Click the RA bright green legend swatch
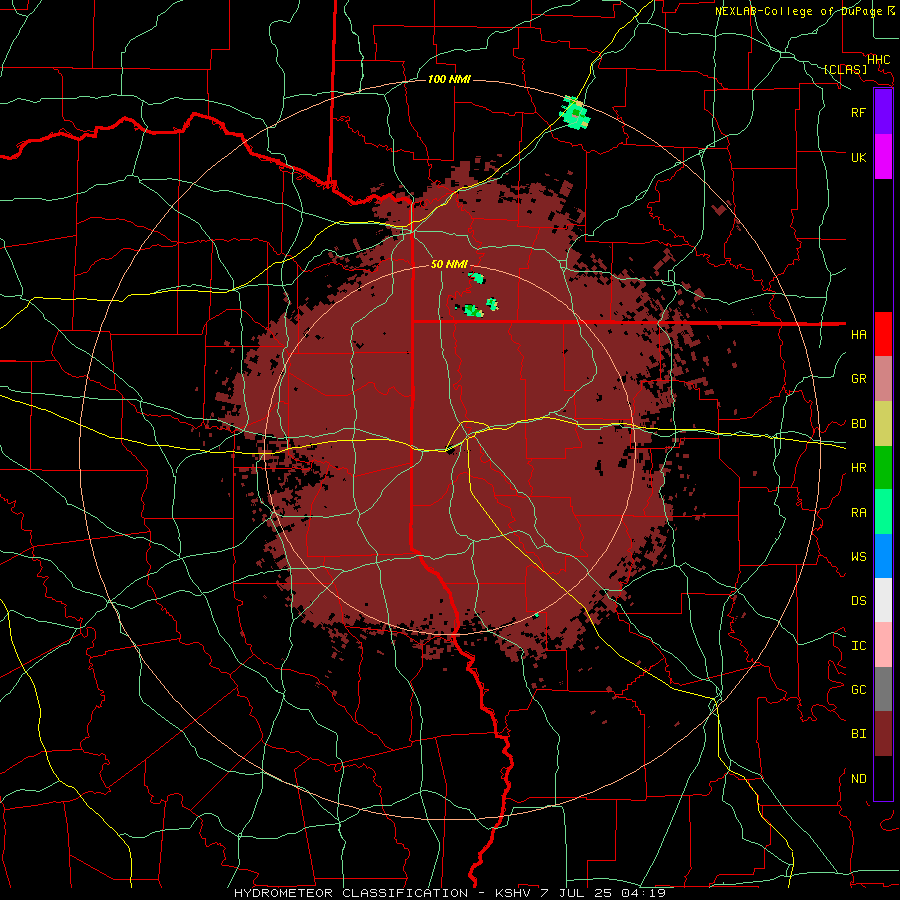Viewport: 900px width, 900px height. point(883,512)
